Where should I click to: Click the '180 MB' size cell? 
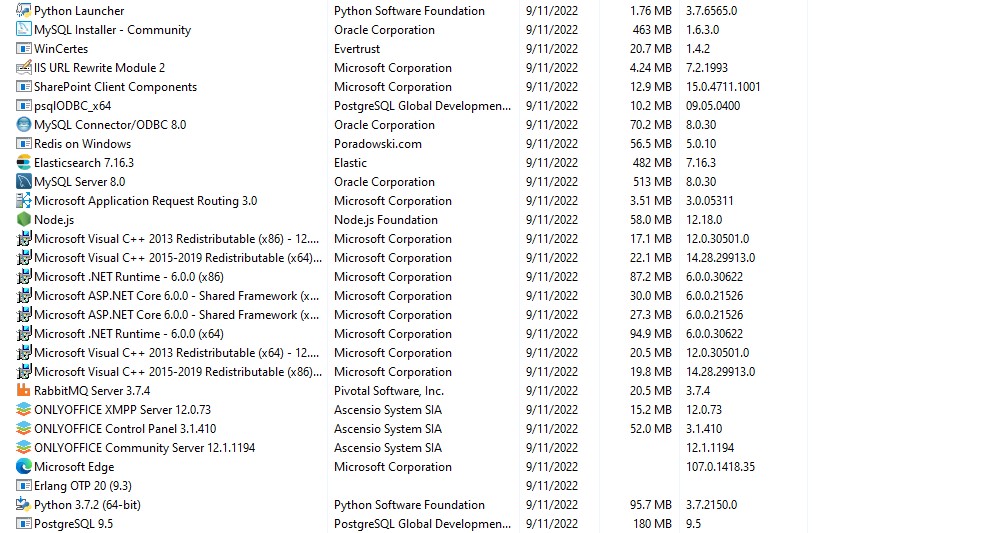tap(652, 524)
